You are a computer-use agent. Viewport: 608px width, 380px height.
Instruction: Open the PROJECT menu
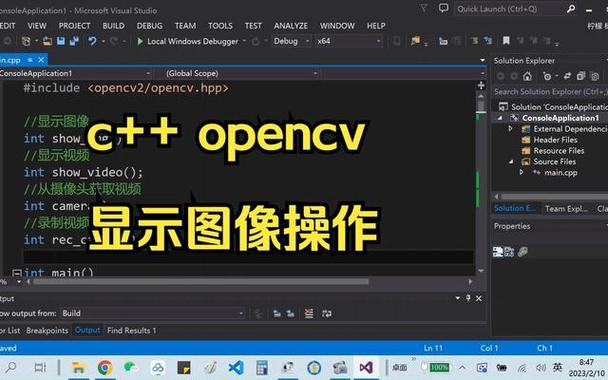(x=74, y=26)
